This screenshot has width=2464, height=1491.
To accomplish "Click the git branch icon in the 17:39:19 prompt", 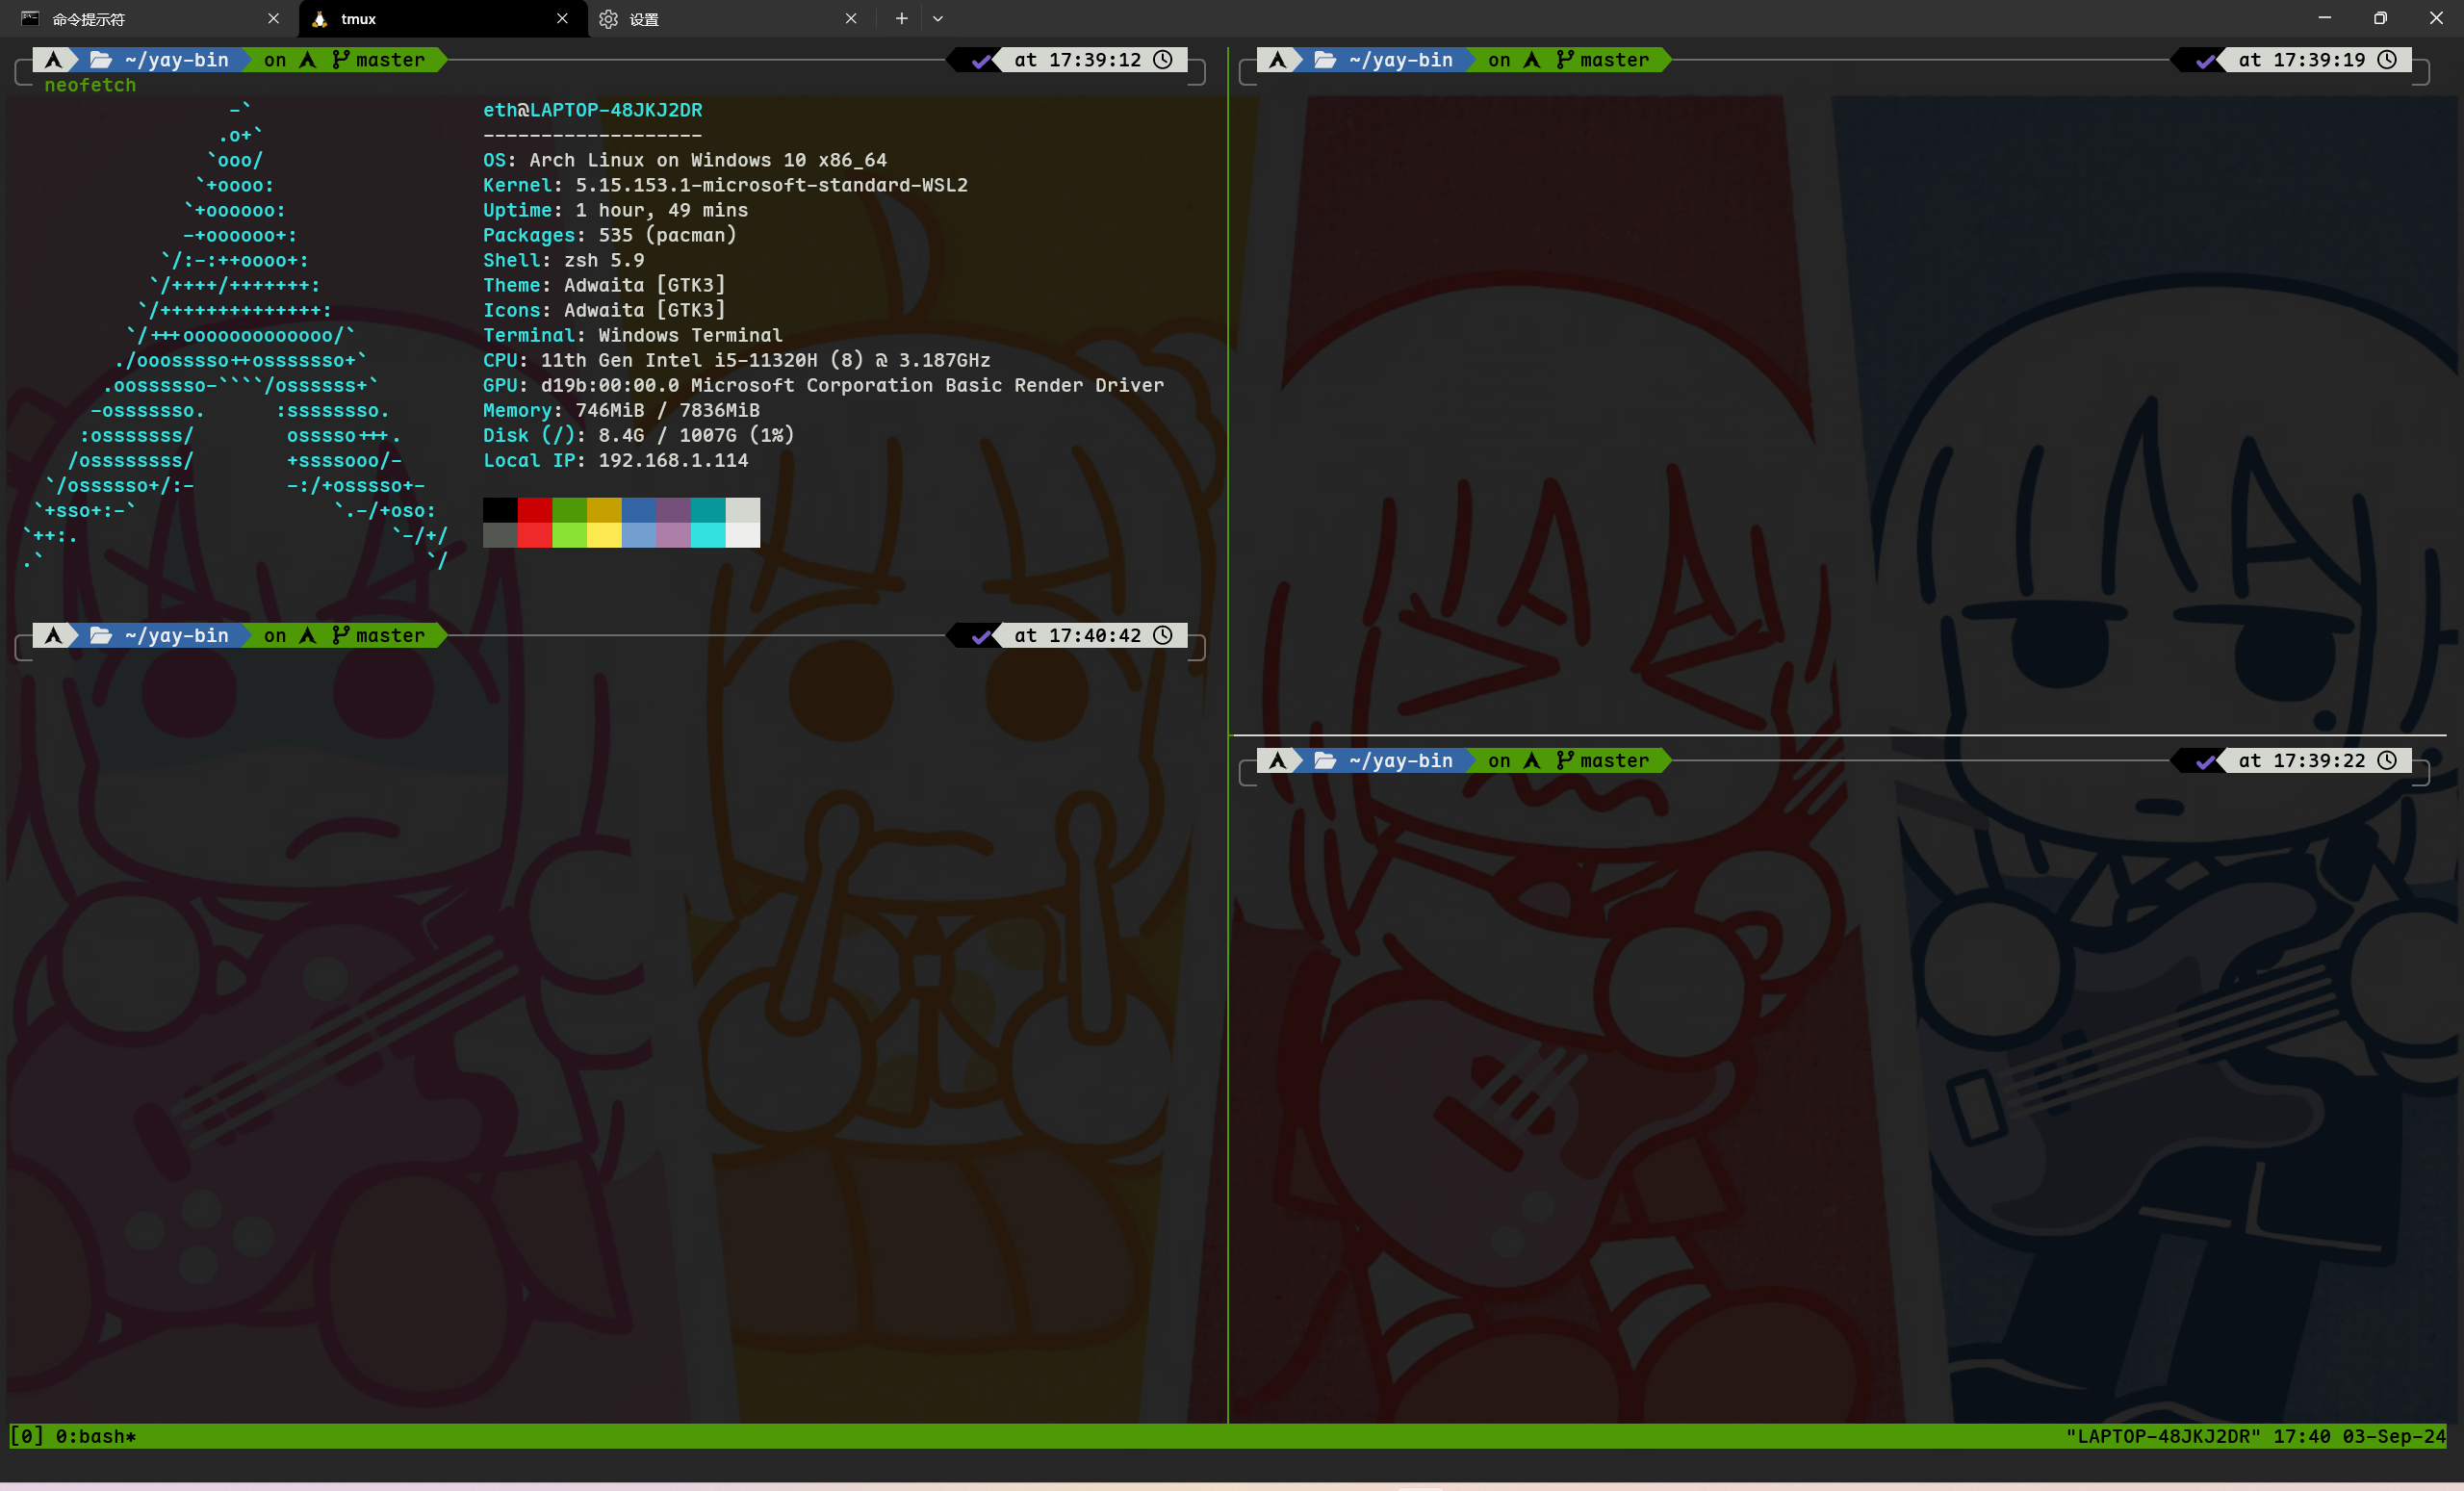I will coord(1564,60).
